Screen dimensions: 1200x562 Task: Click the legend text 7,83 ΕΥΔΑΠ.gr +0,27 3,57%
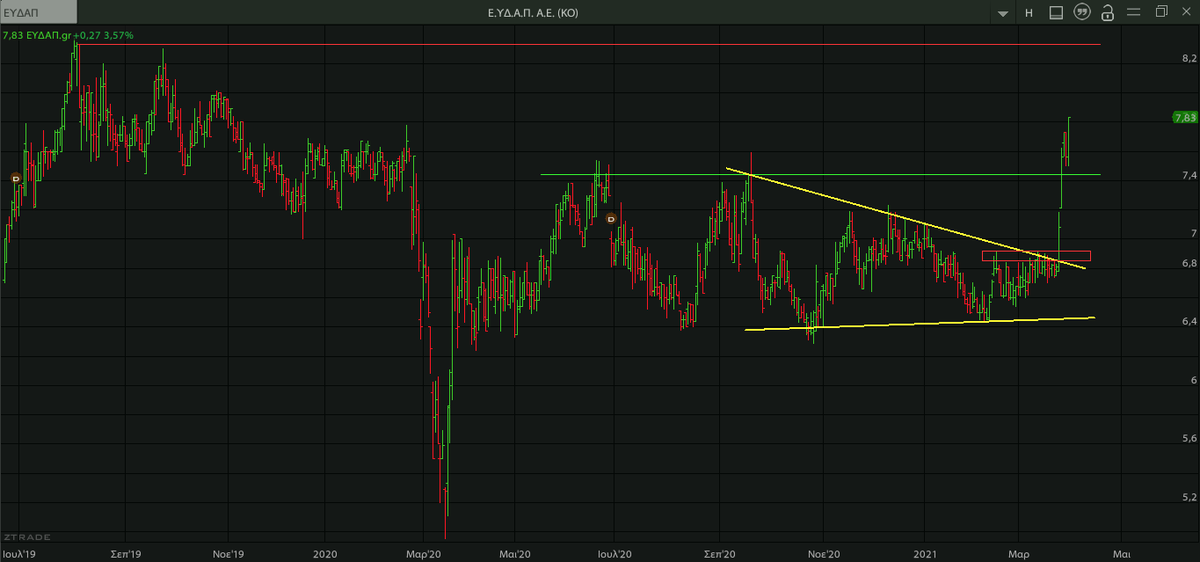pos(69,35)
